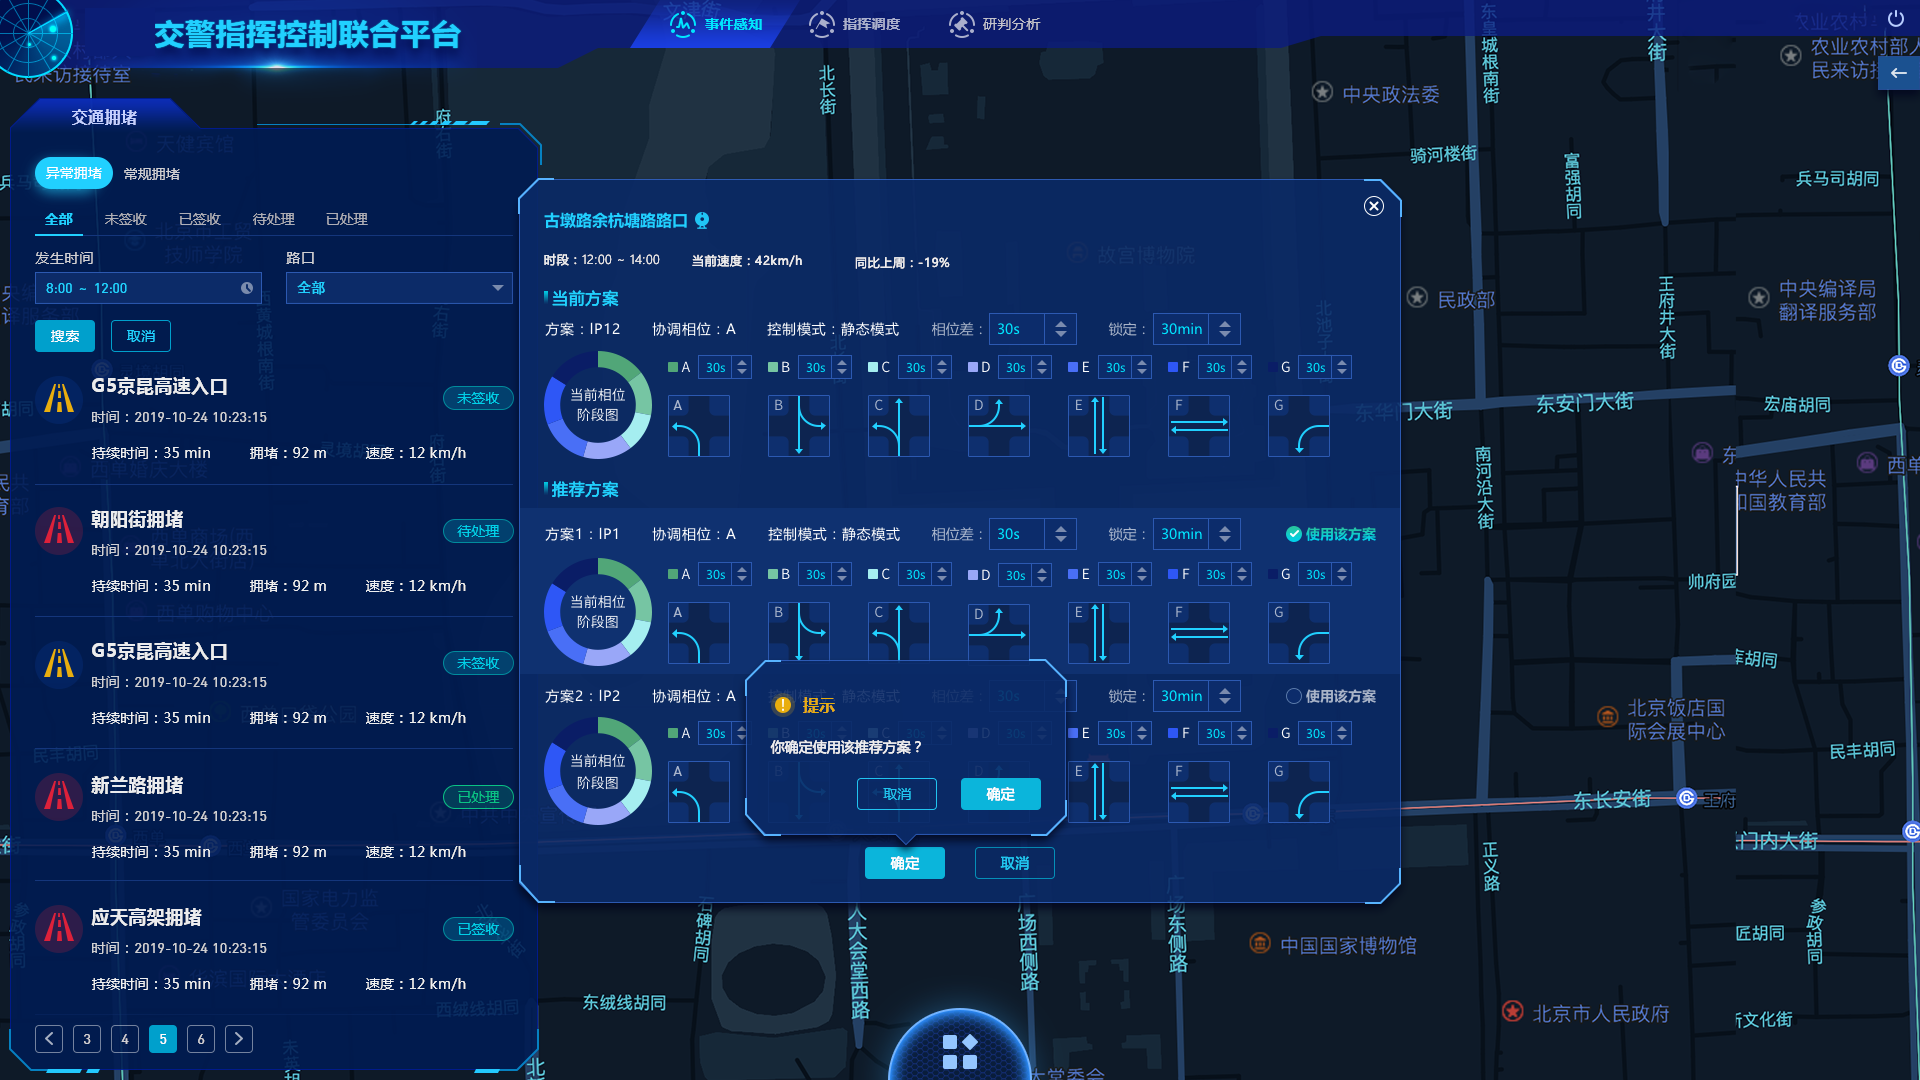1920x1080 pixels.
Task: Select the 待处理 status tab
Action: pyautogui.click(x=273, y=219)
